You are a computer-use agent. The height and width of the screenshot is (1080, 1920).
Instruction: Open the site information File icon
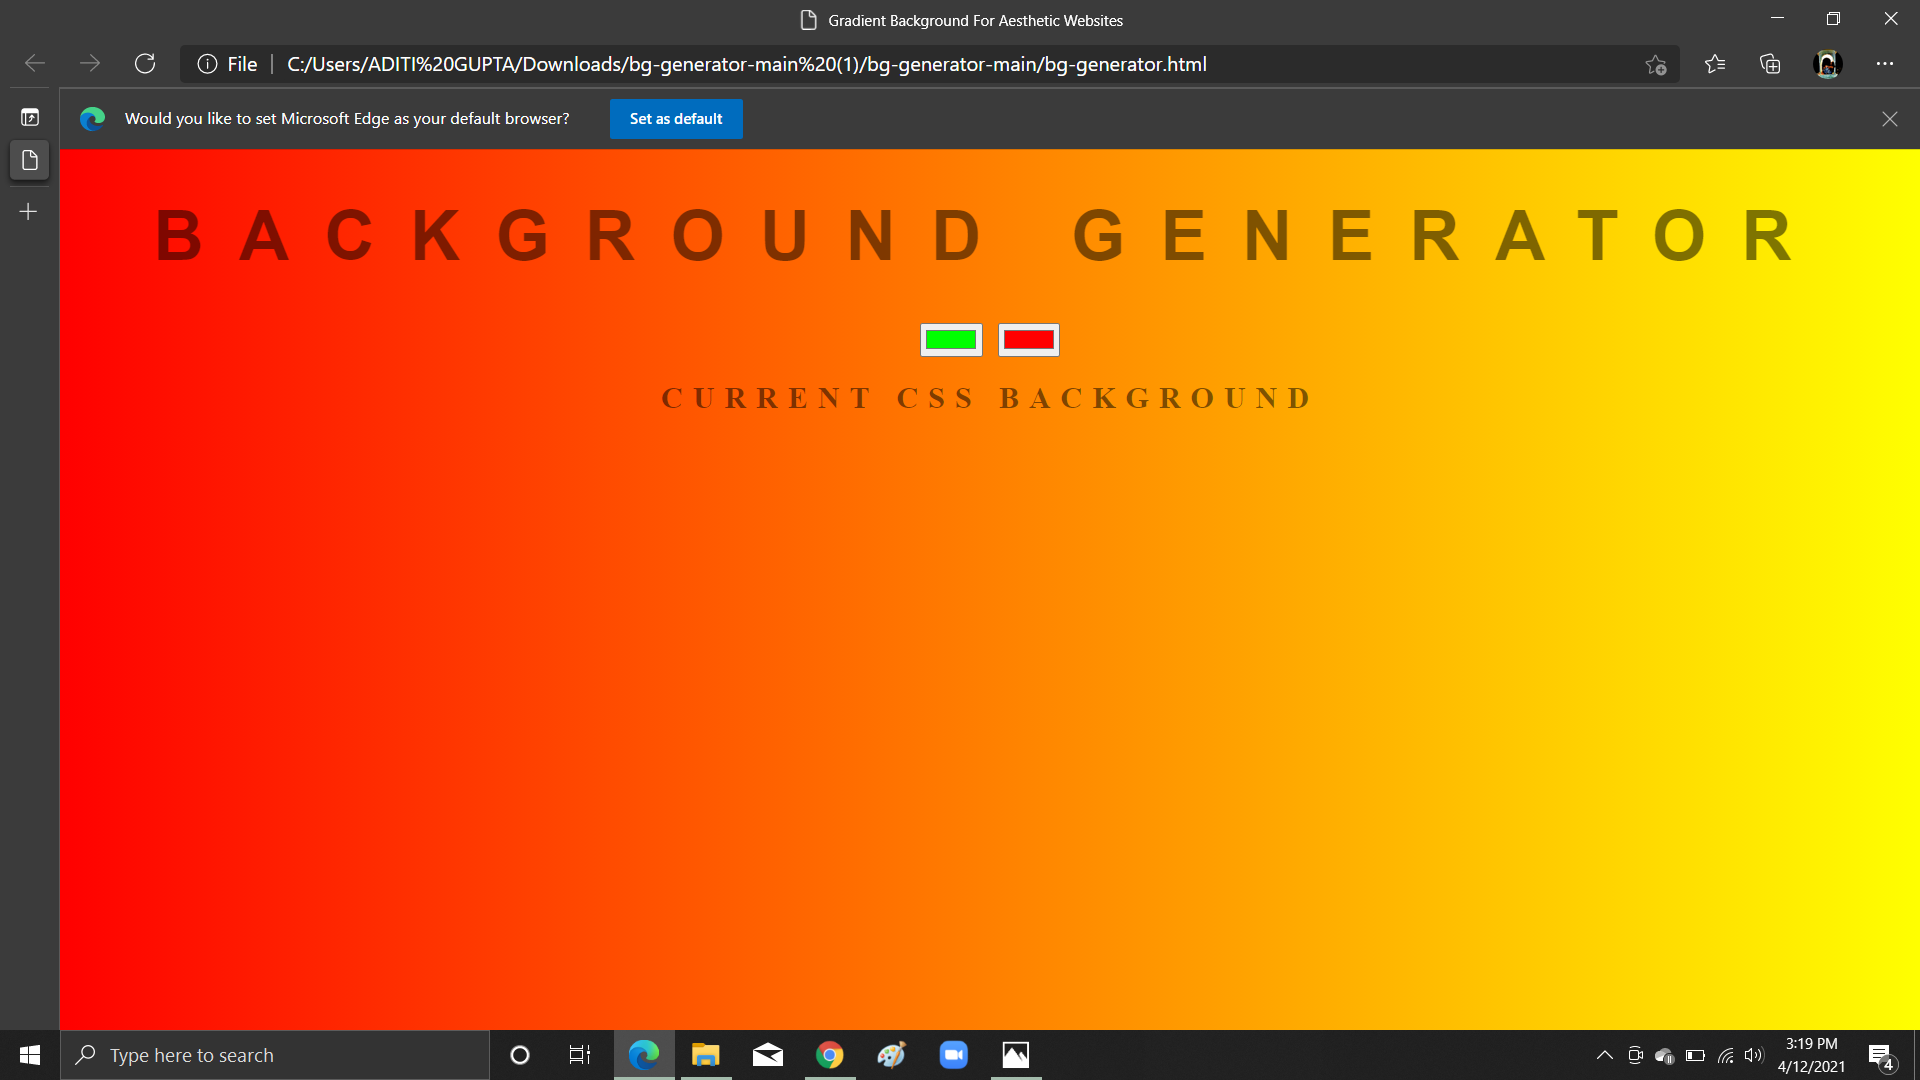pyautogui.click(x=206, y=63)
